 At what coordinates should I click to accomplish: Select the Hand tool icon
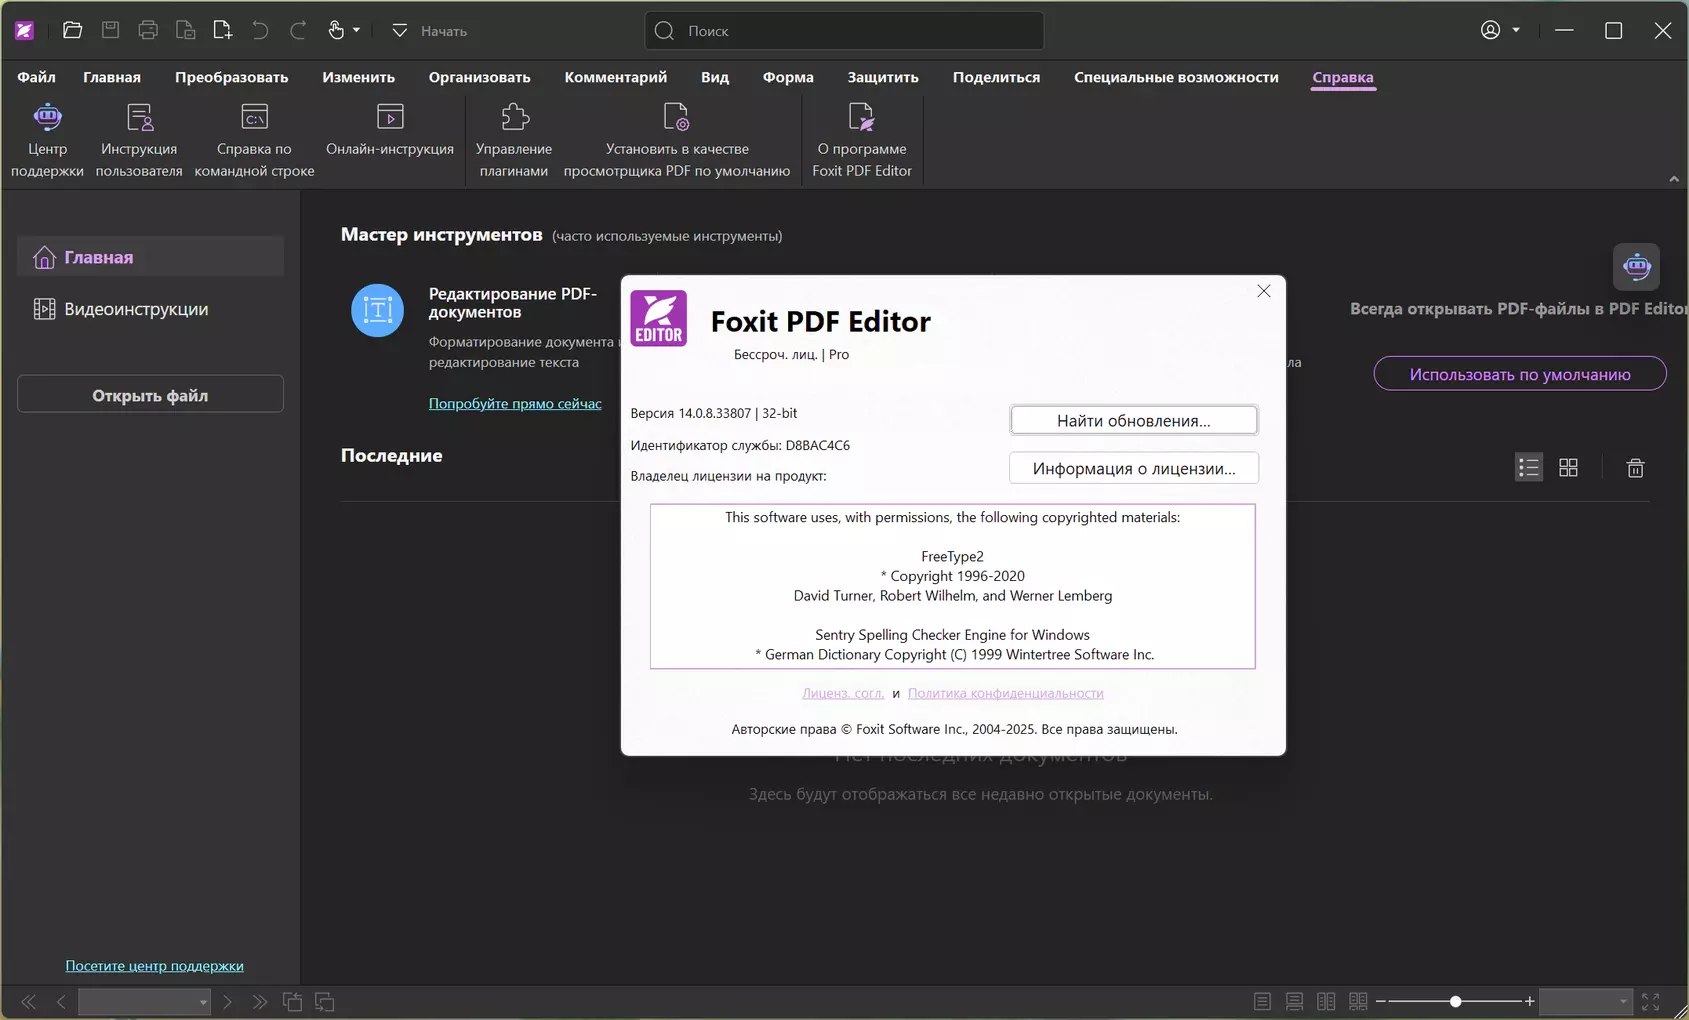[336, 30]
